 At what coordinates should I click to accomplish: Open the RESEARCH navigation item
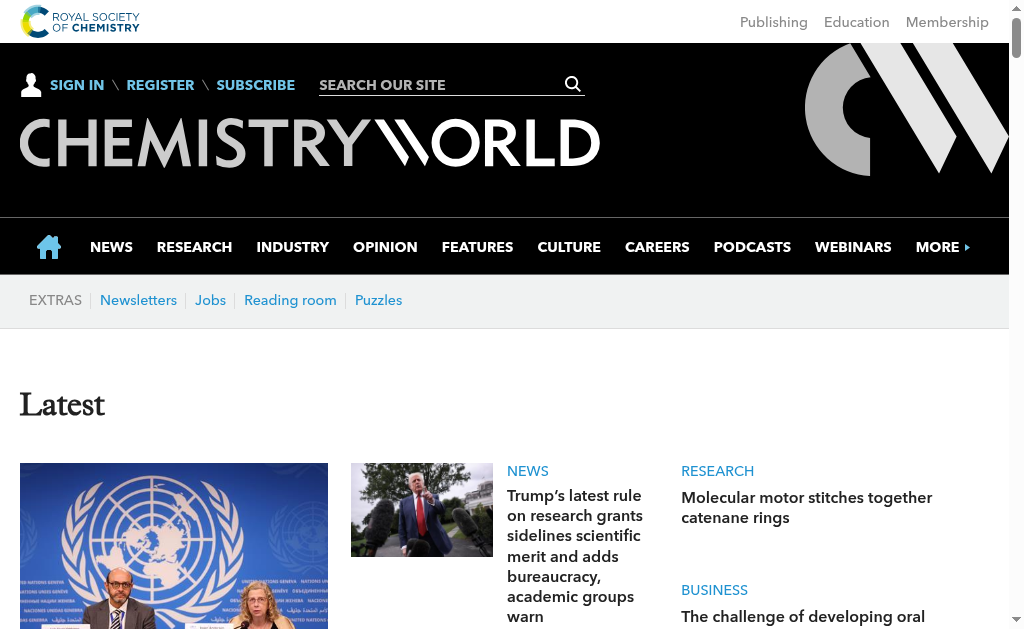point(195,247)
